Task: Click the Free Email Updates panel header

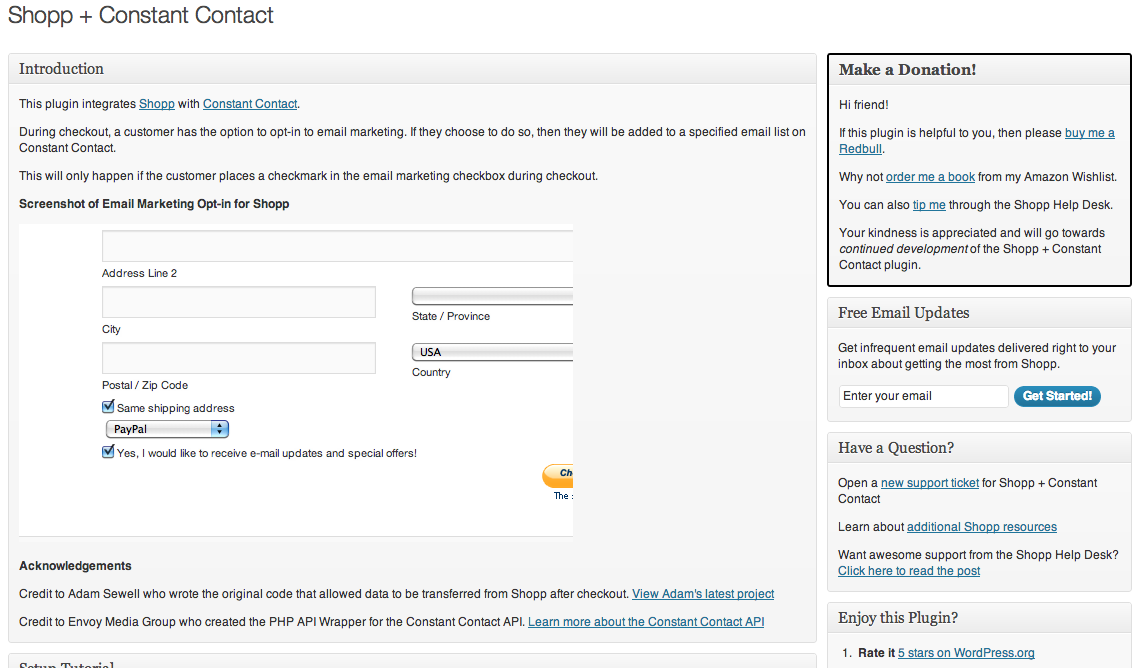Action: click(978, 313)
